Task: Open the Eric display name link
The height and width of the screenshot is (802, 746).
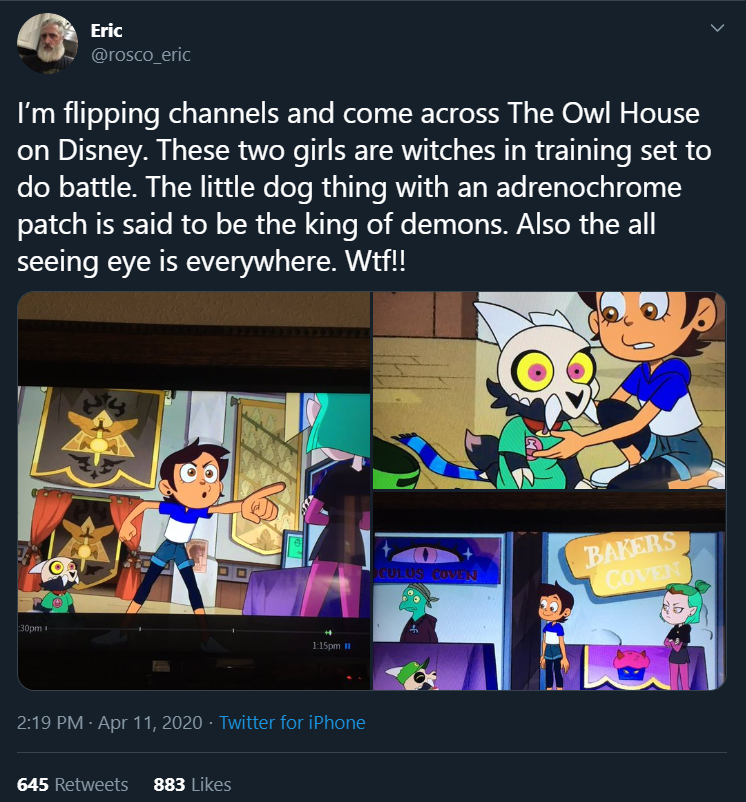Action: click(x=106, y=31)
